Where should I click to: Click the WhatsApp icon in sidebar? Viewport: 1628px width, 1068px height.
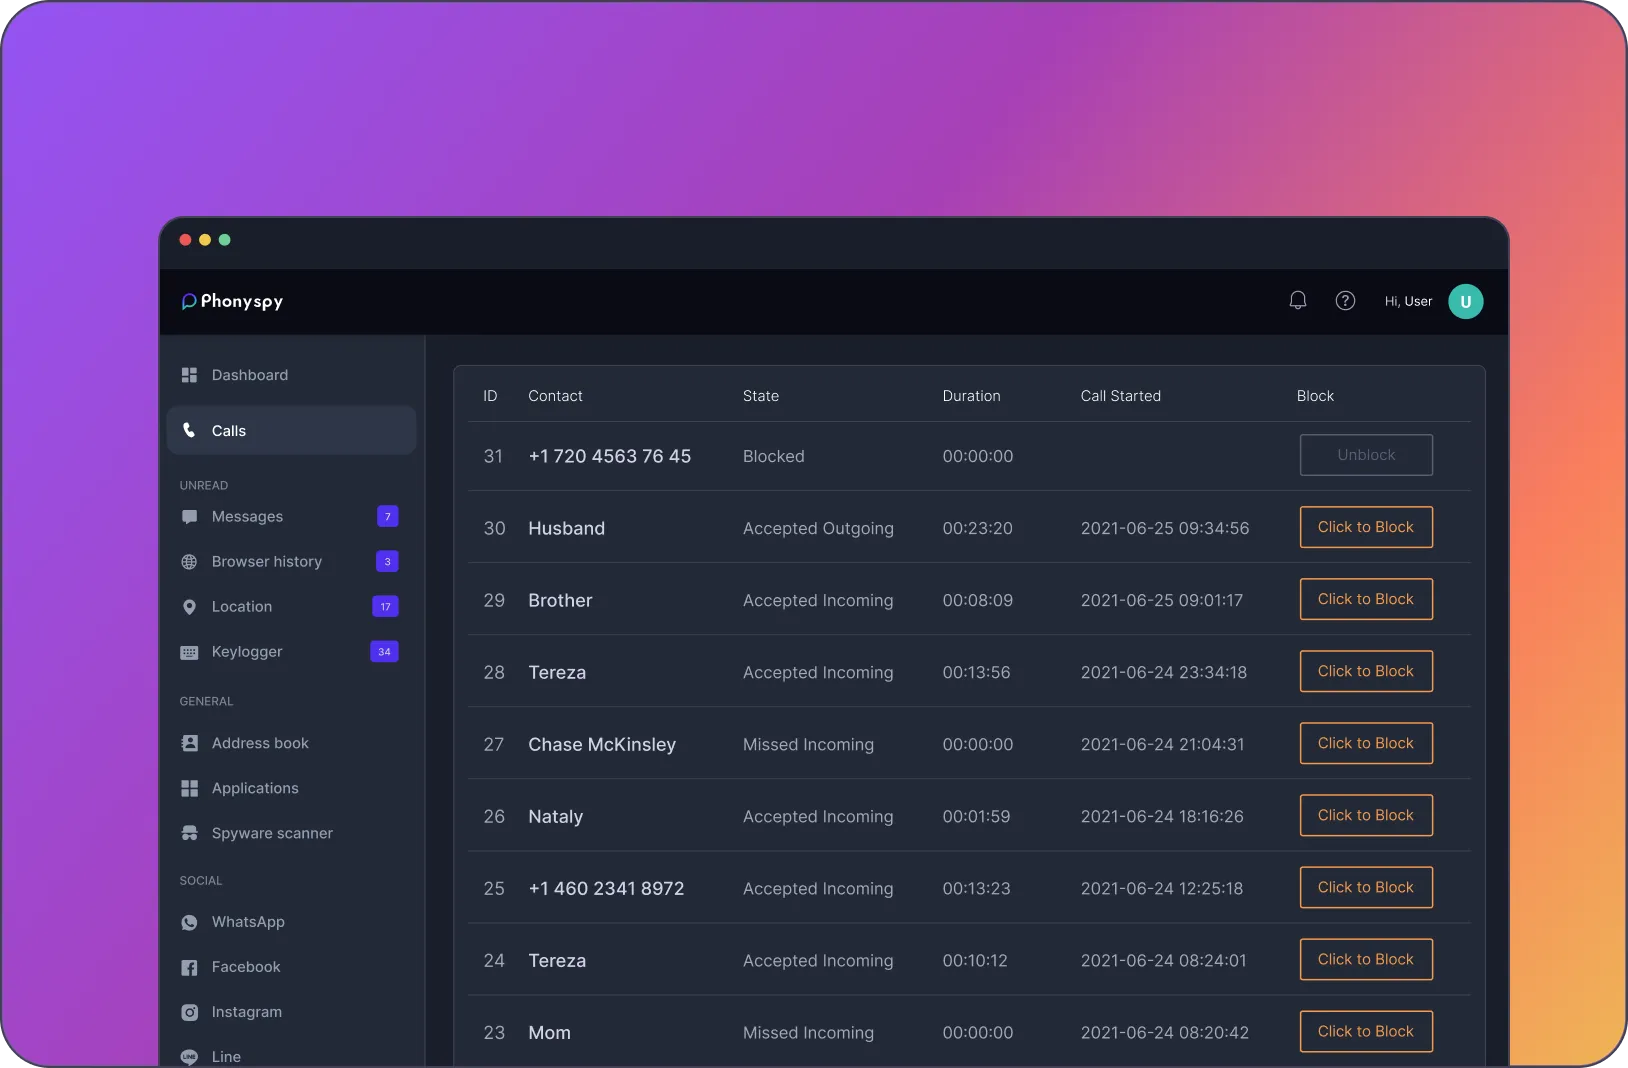click(x=189, y=922)
